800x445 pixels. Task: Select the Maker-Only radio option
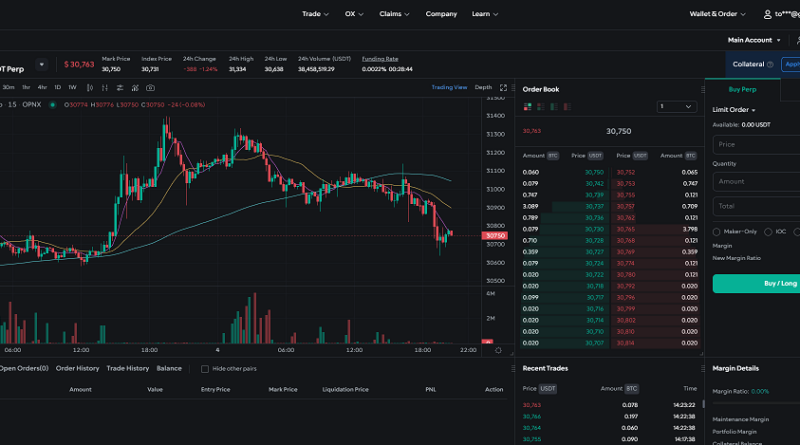[x=716, y=231]
